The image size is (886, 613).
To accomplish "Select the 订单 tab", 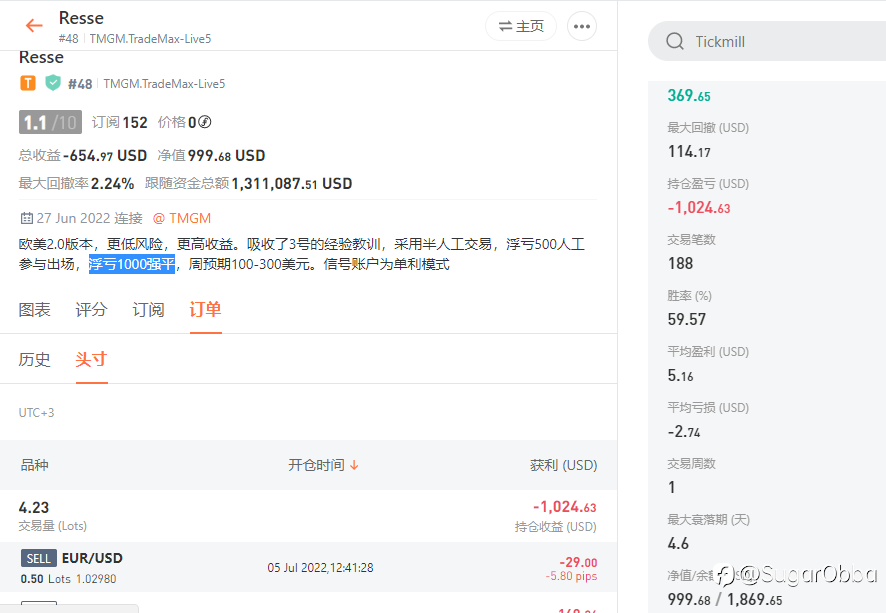I will 205,310.
